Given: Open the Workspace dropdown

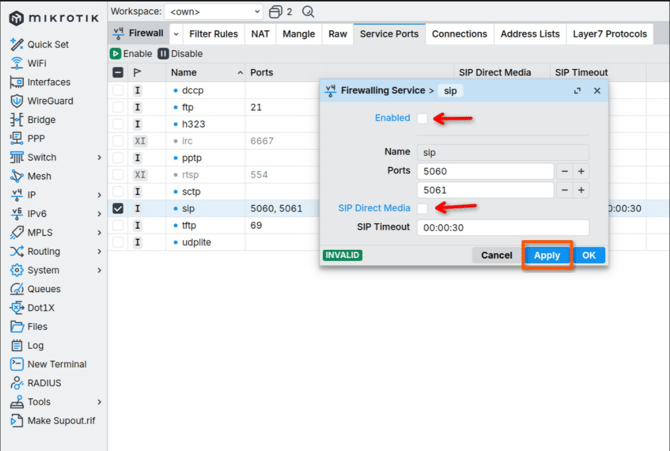Looking at the screenshot, I should click(x=214, y=11).
